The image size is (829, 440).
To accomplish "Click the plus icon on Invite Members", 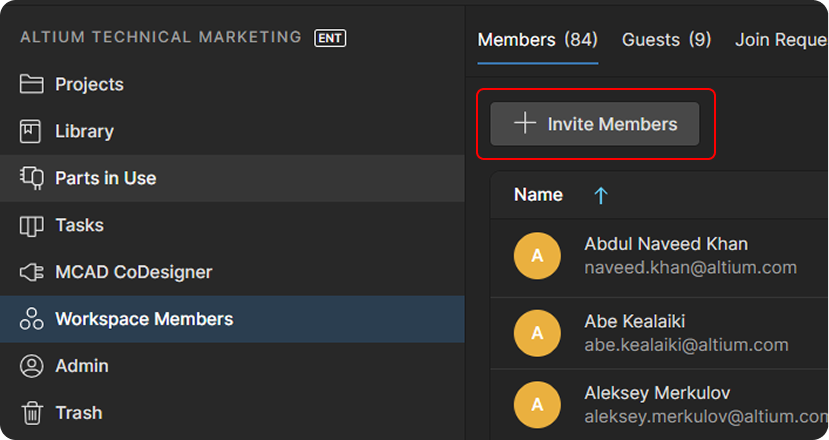I will 524,123.
